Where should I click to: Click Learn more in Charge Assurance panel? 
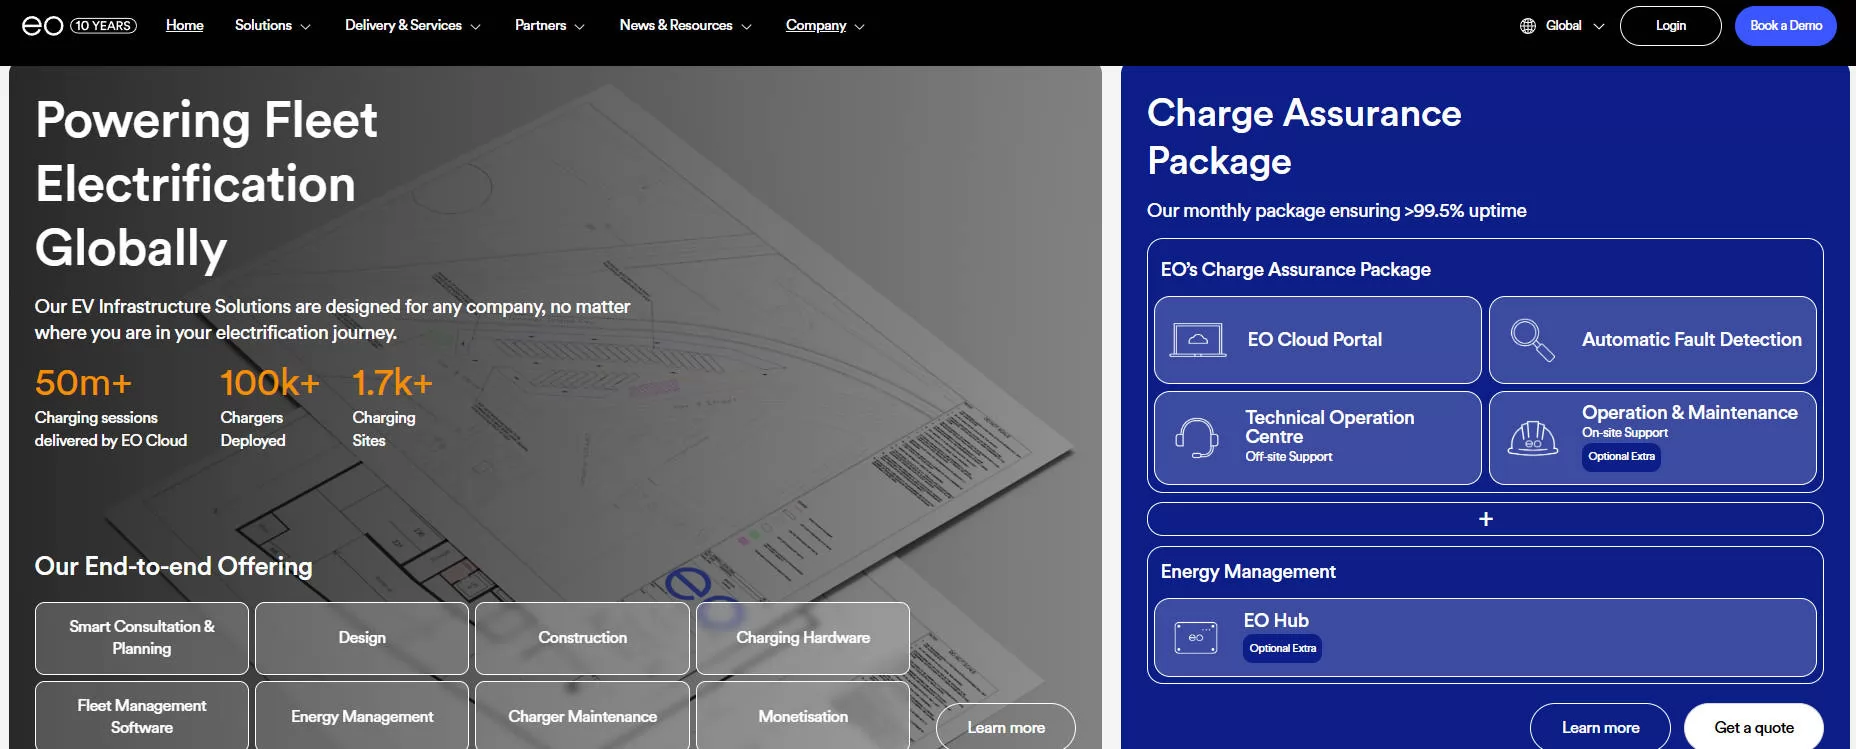(x=1600, y=727)
